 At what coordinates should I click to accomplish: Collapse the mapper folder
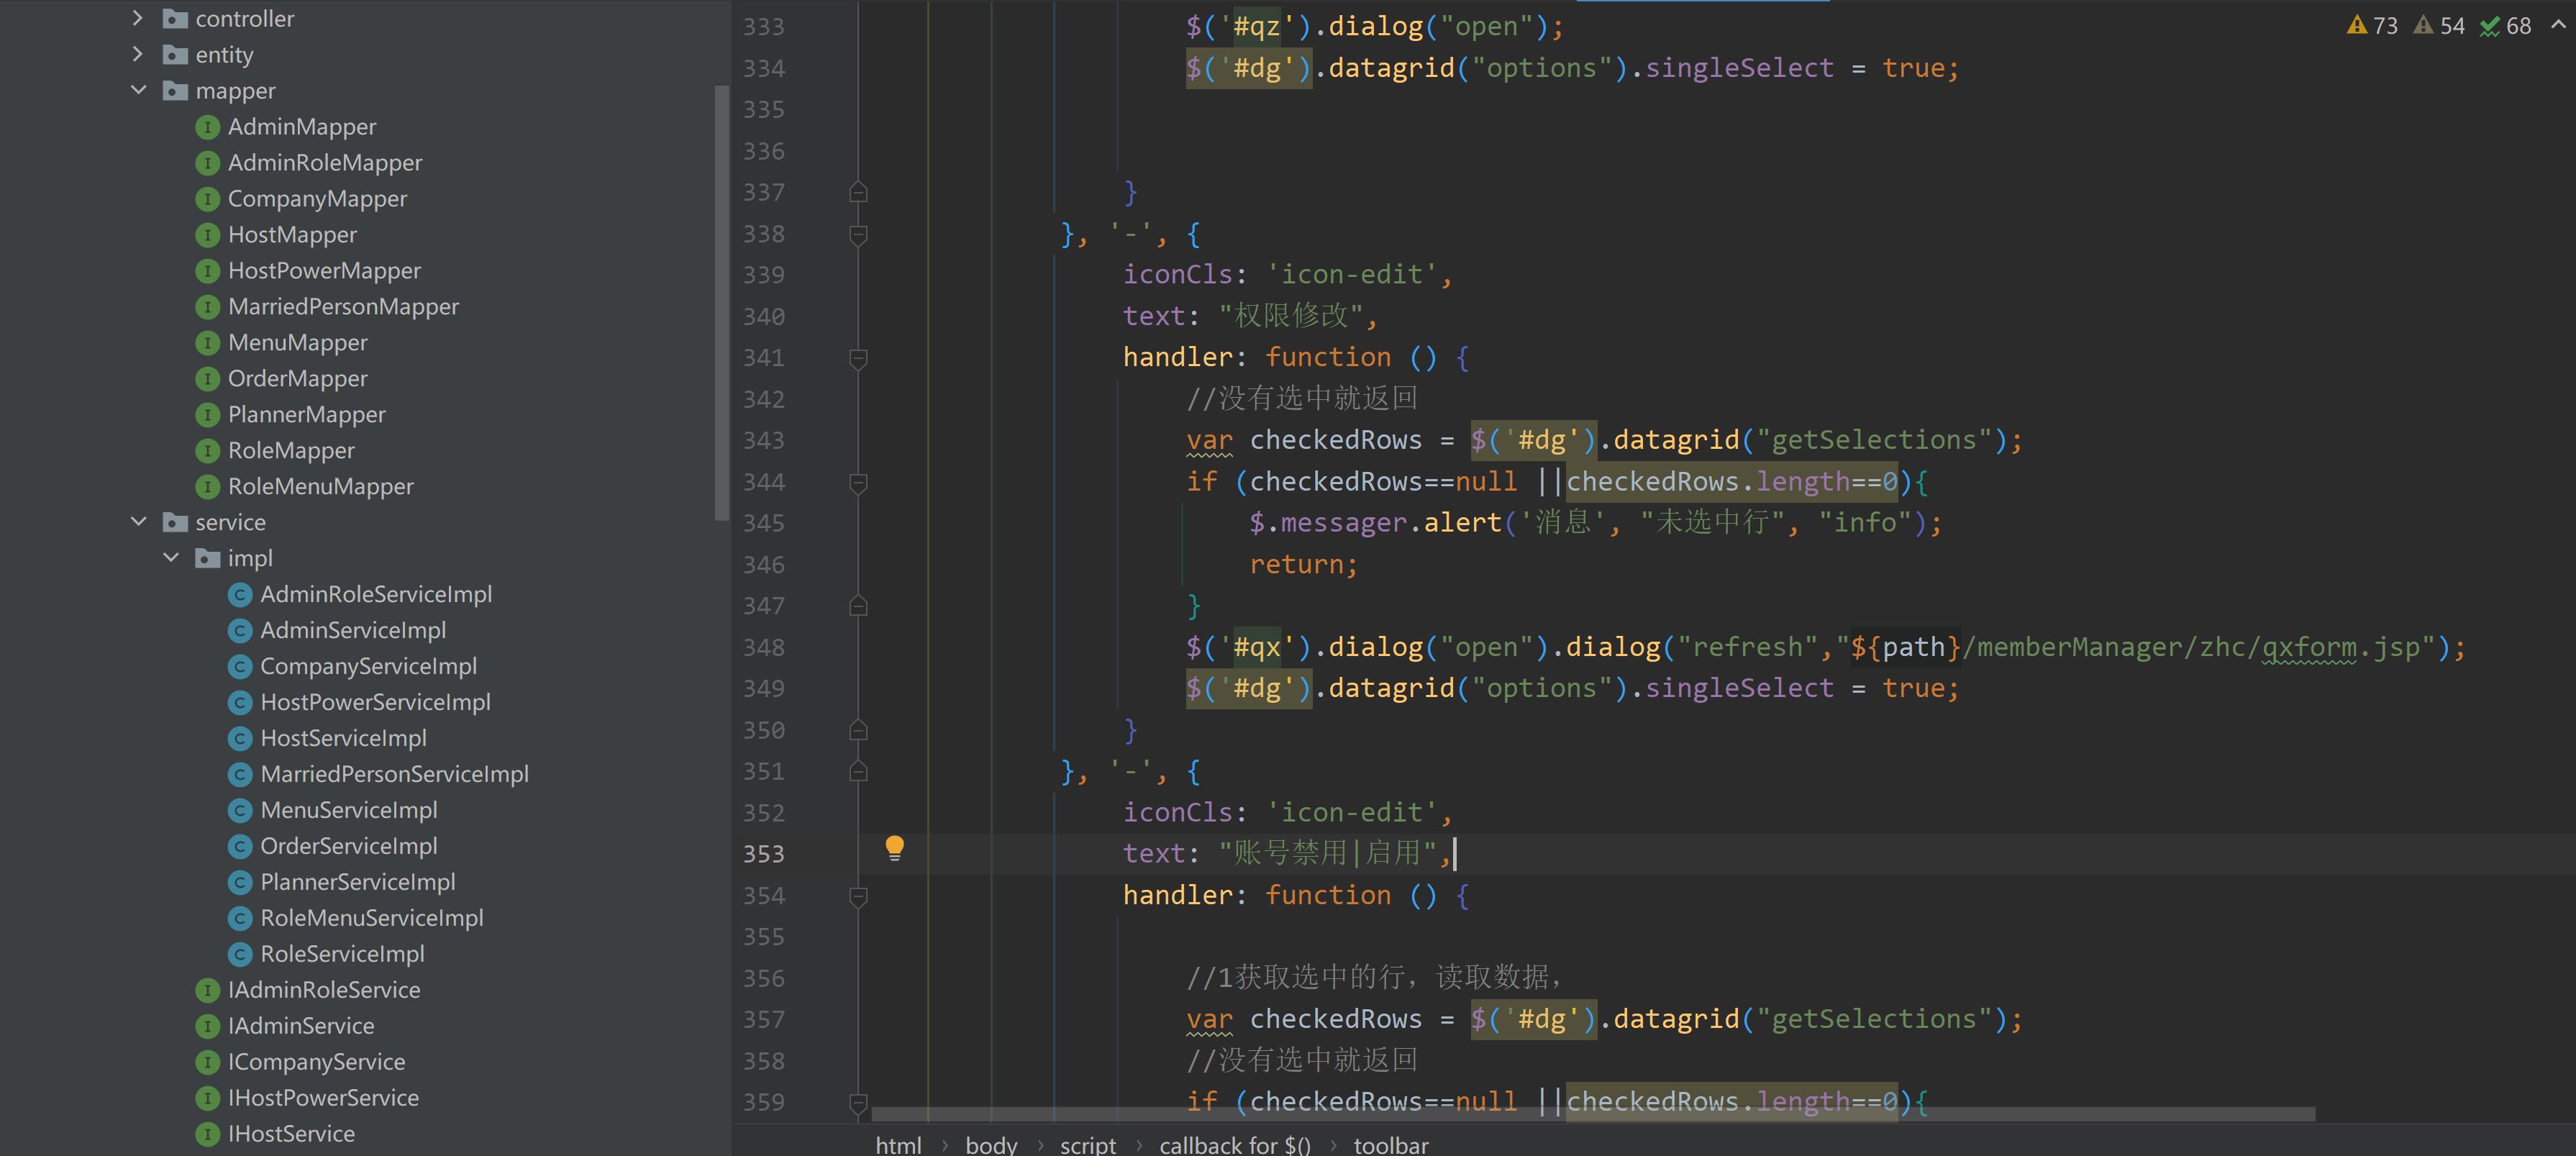pyautogui.click(x=138, y=90)
